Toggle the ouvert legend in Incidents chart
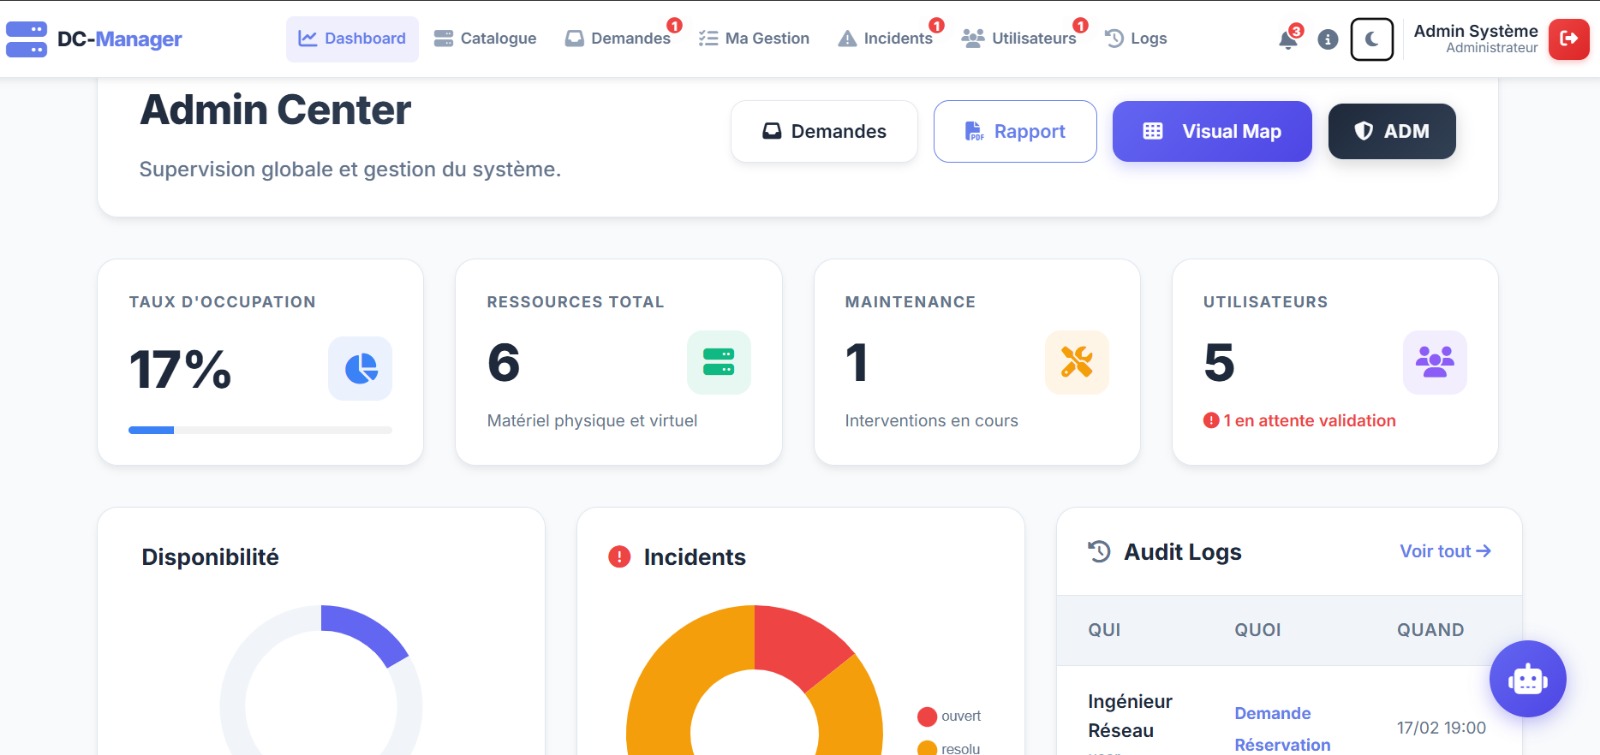Viewport: 1600px width, 755px height. tap(949, 716)
